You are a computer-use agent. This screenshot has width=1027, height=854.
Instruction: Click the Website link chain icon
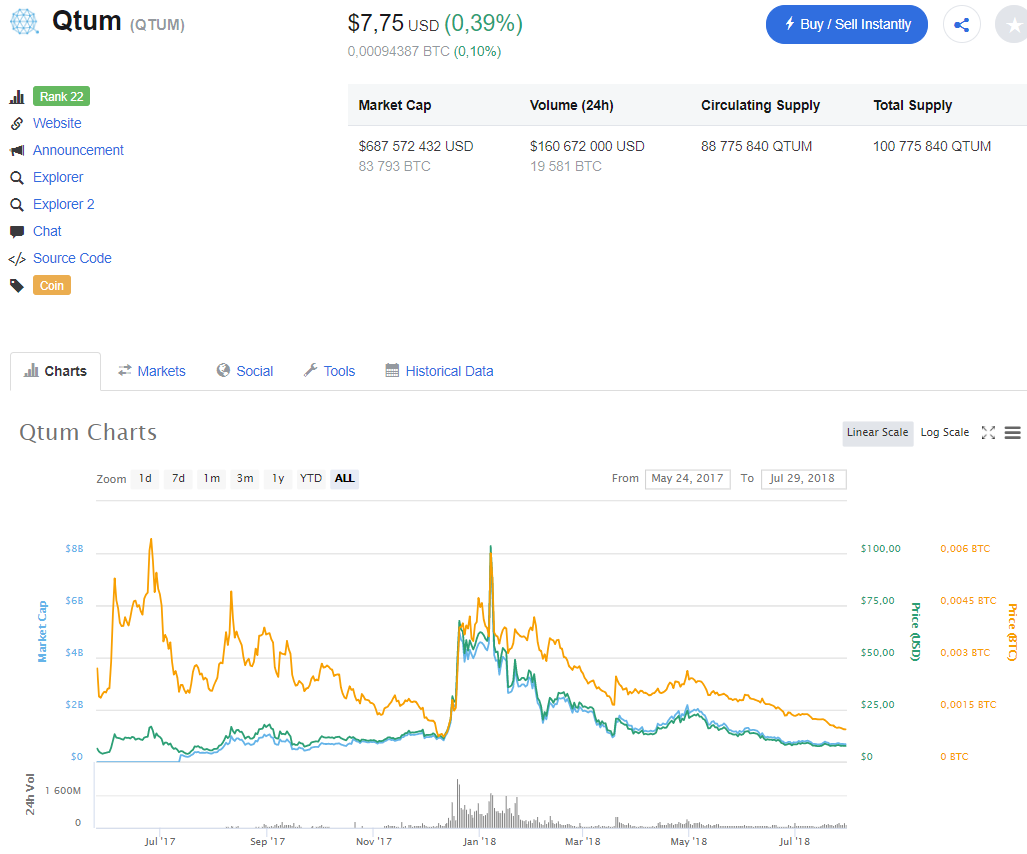(17, 123)
